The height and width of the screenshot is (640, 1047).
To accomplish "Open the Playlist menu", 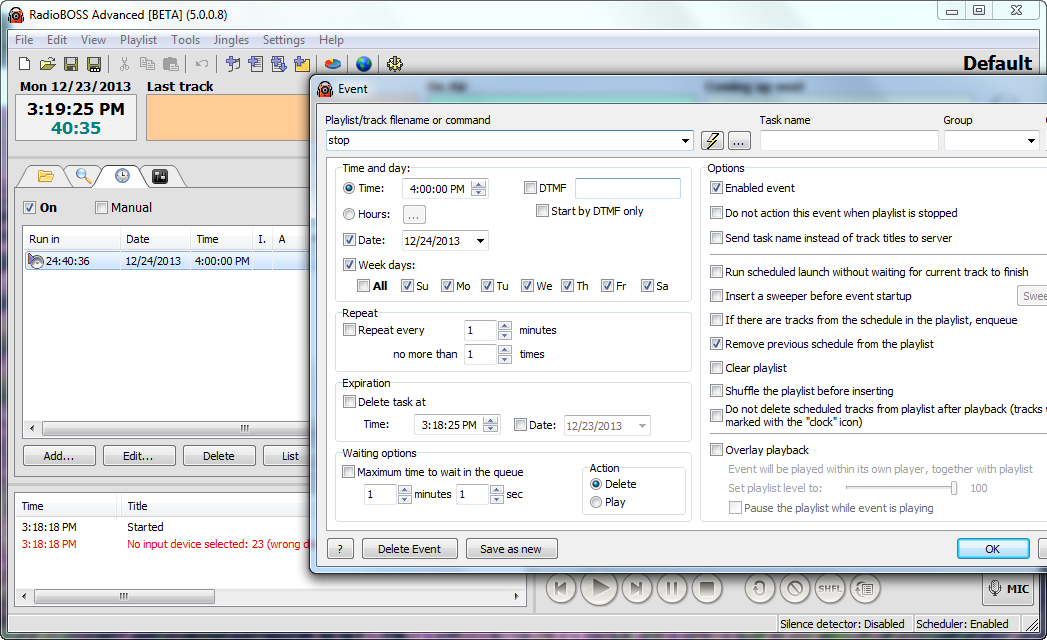I will point(138,40).
